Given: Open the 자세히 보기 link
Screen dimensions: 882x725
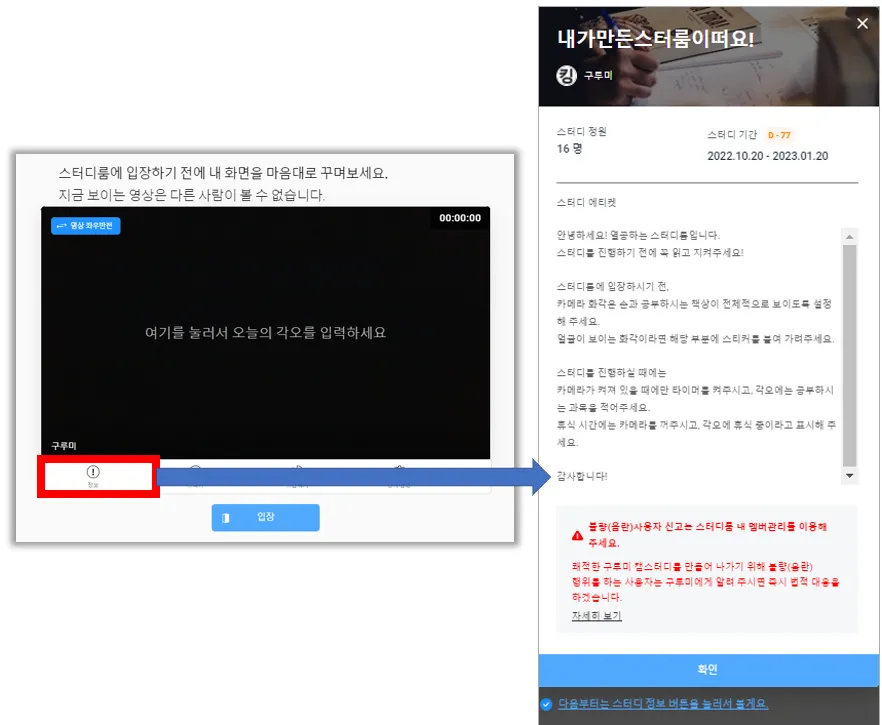Looking at the screenshot, I should [x=596, y=615].
